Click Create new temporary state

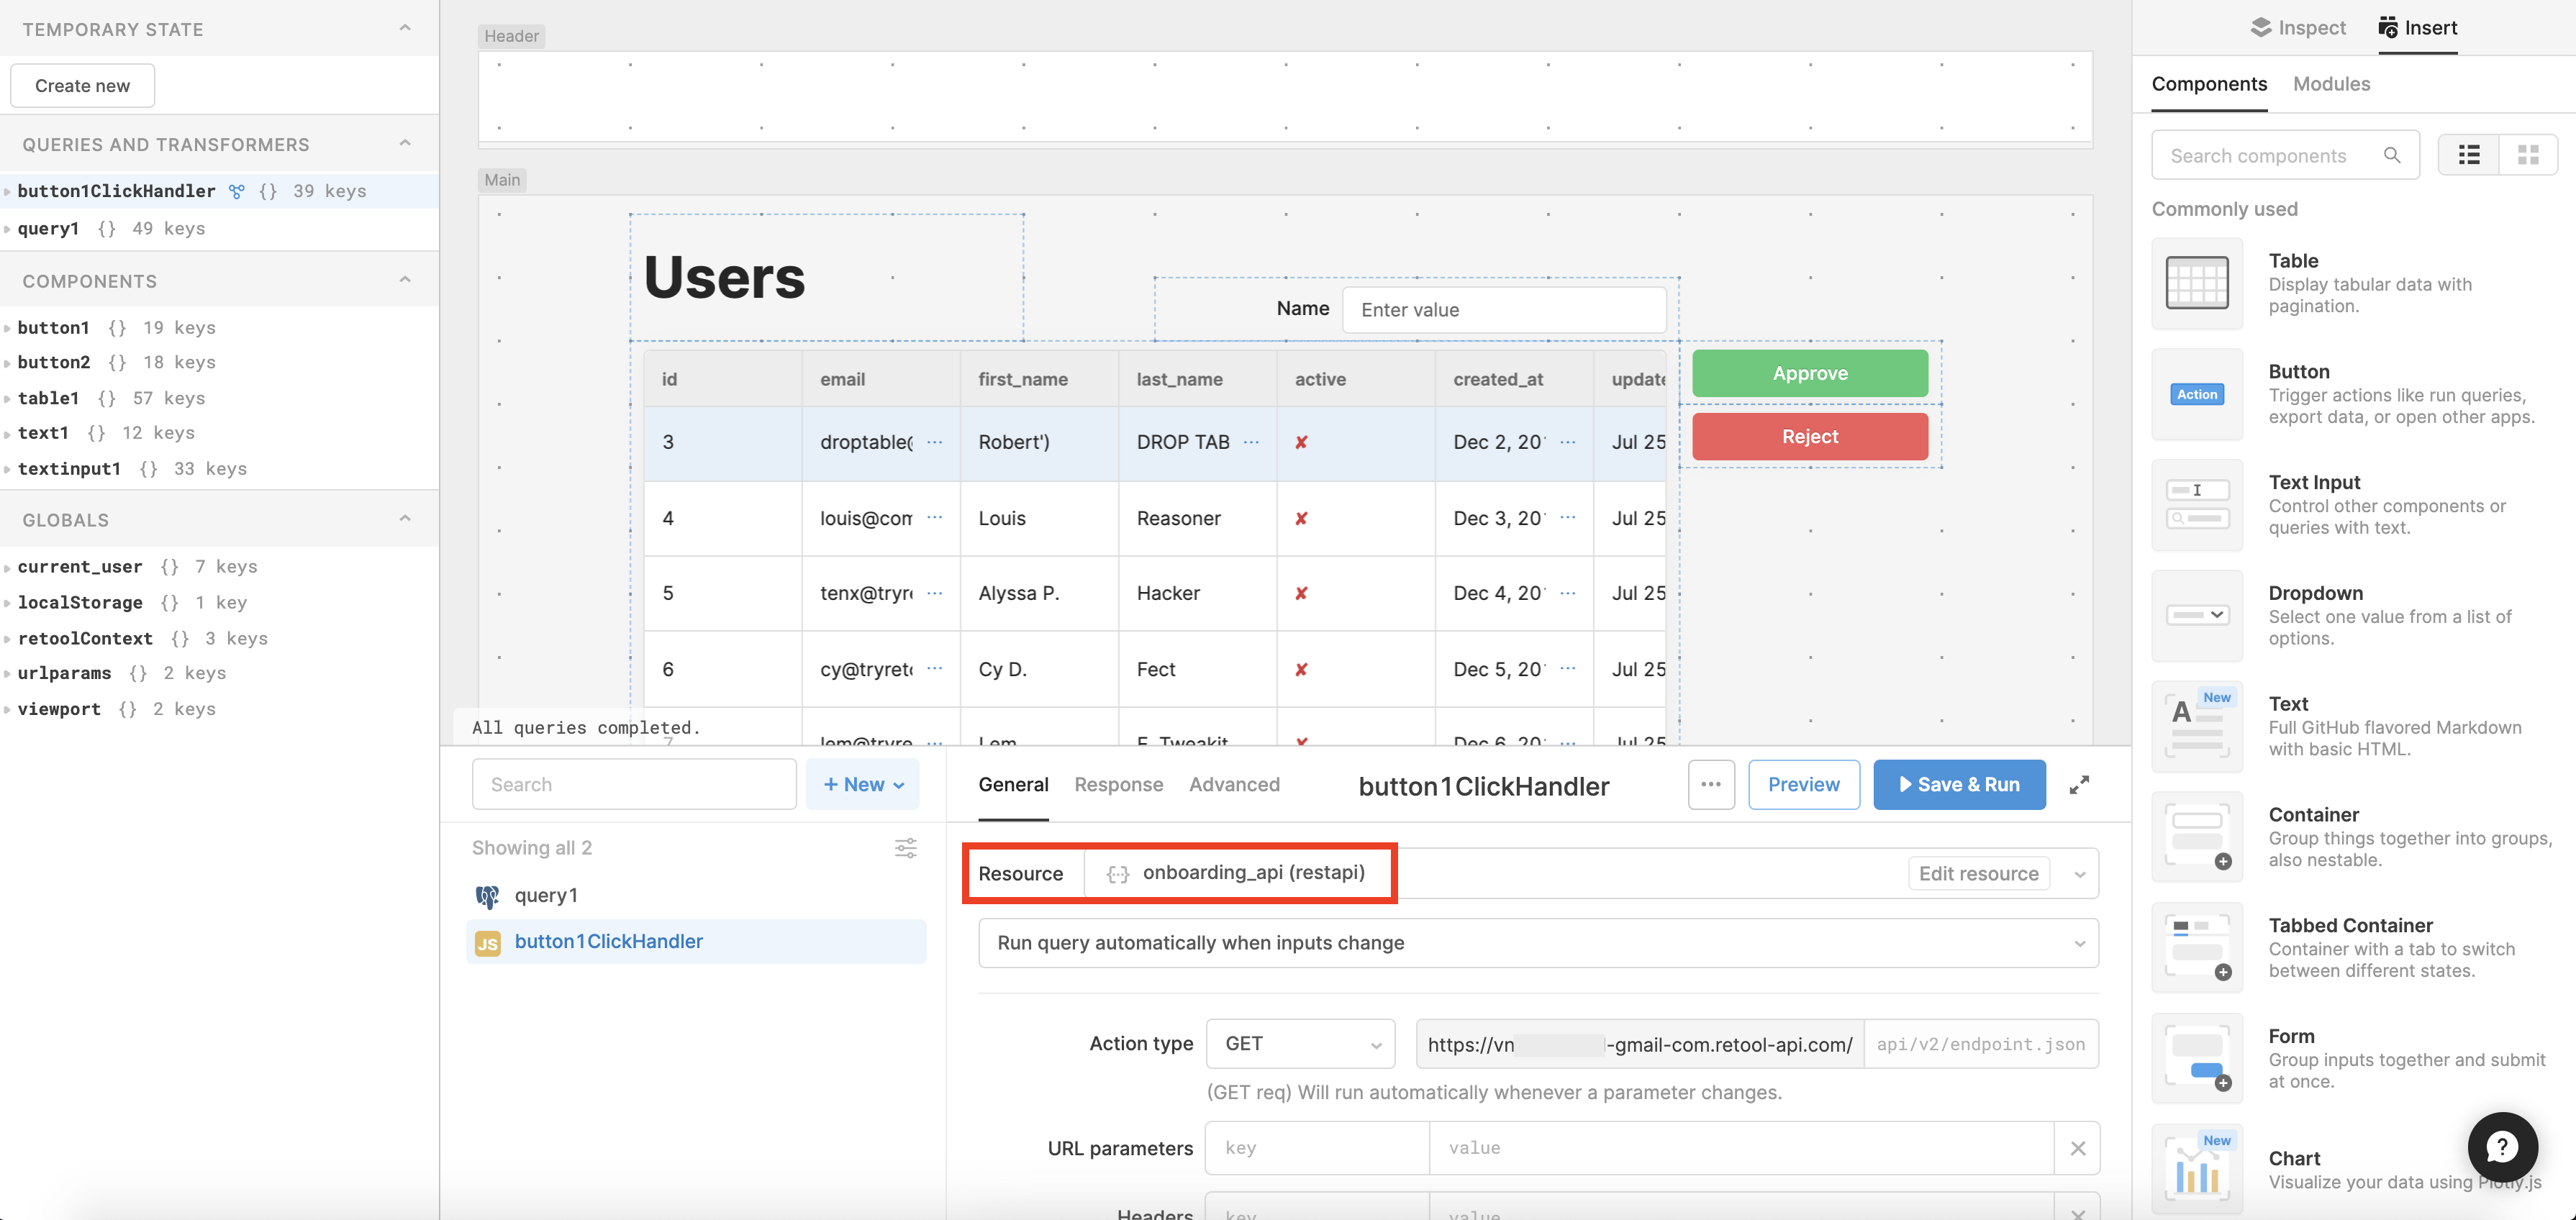click(x=82, y=86)
